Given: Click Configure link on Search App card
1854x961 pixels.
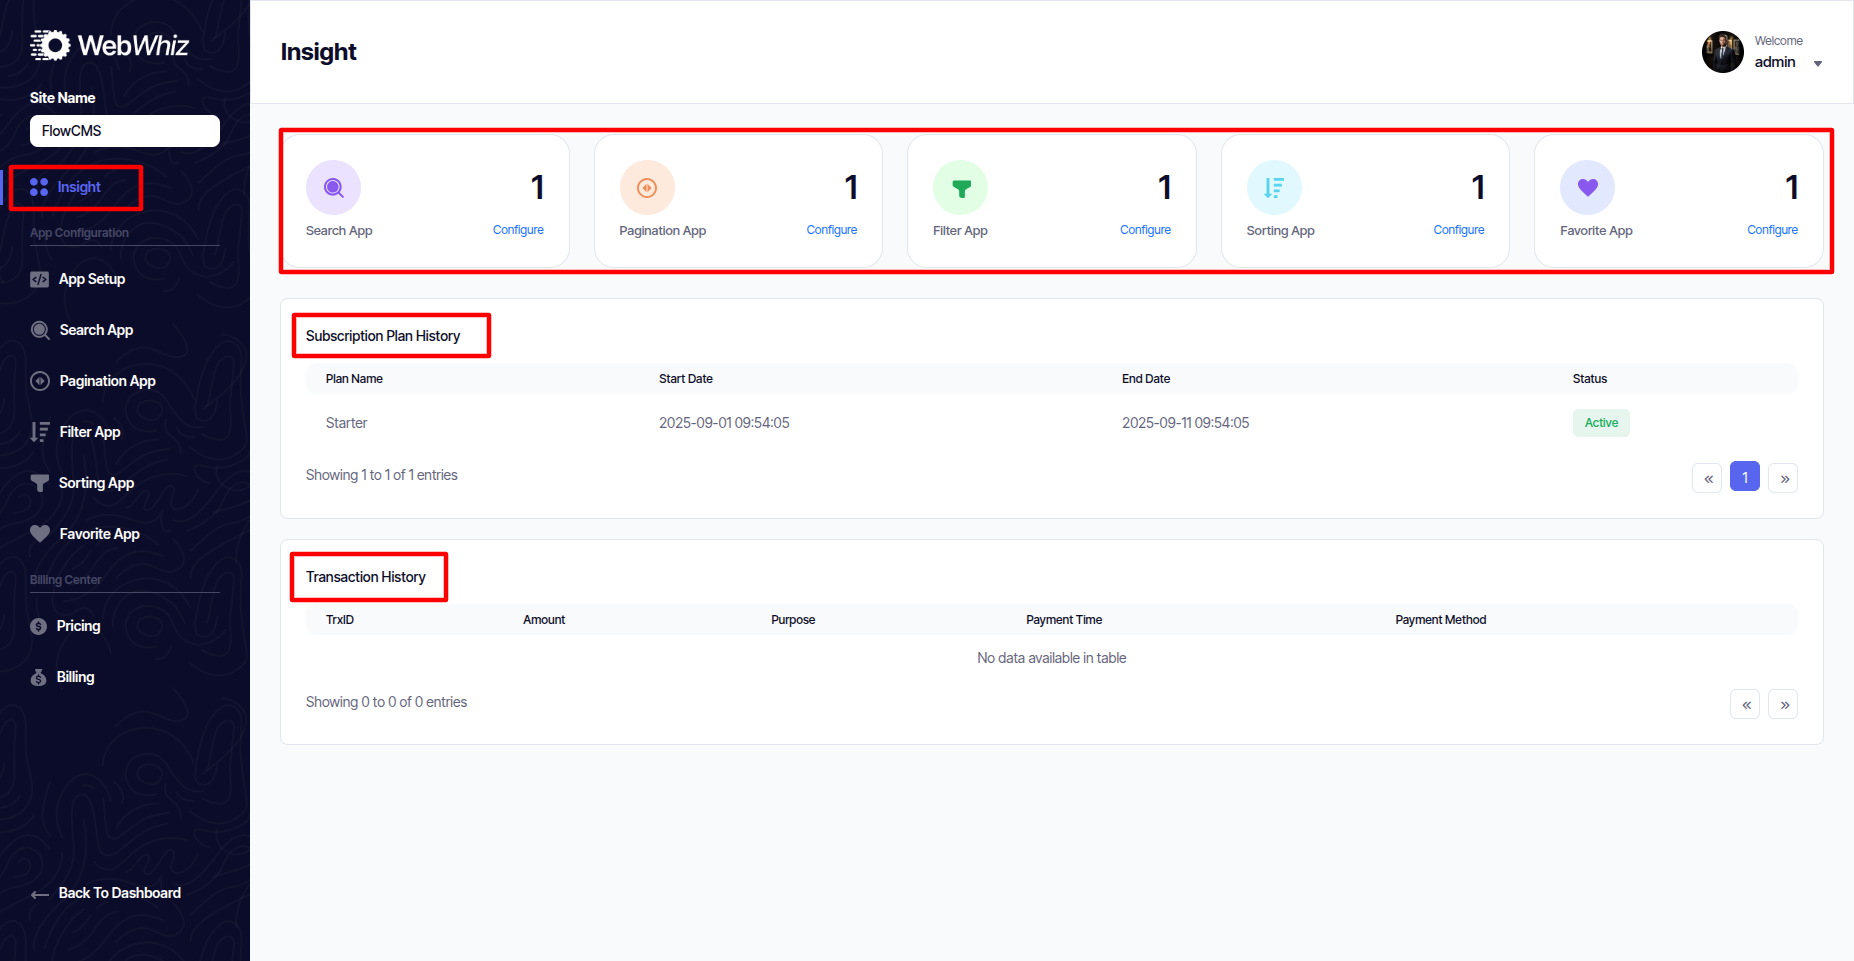Looking at the screenshot, I should tap(518, 230).
